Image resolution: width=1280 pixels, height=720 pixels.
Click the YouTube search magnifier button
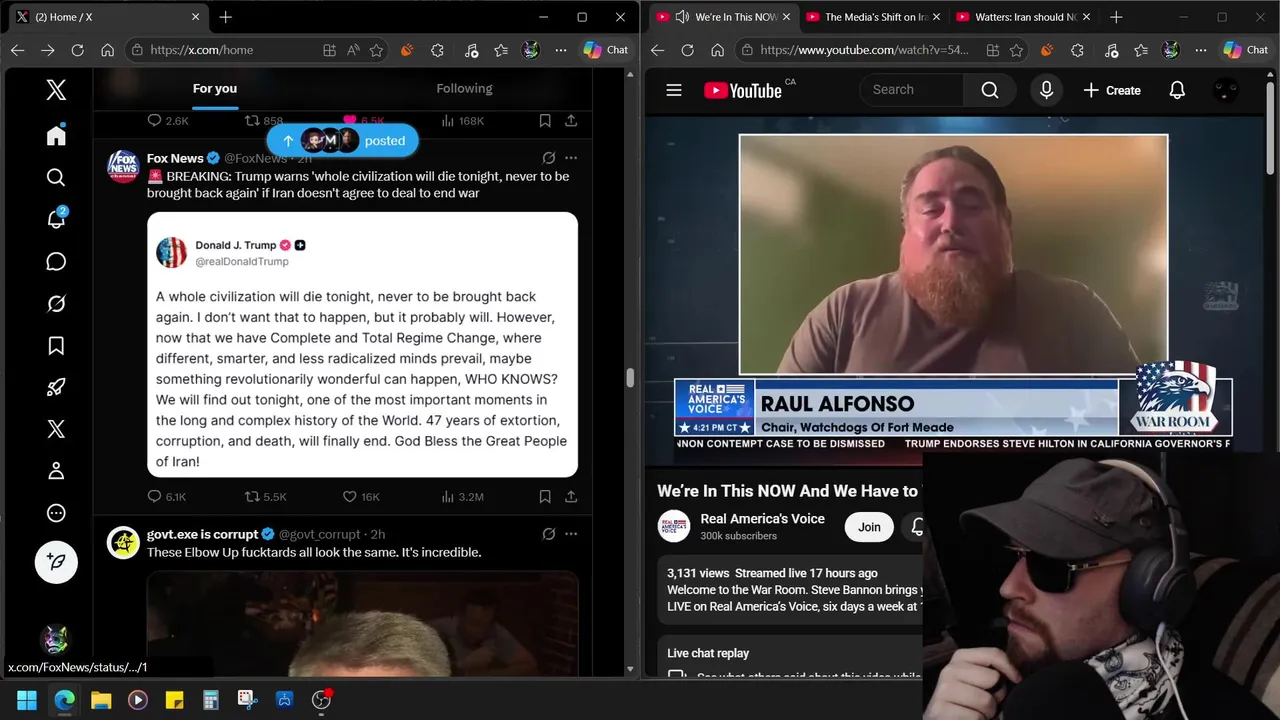990,90
